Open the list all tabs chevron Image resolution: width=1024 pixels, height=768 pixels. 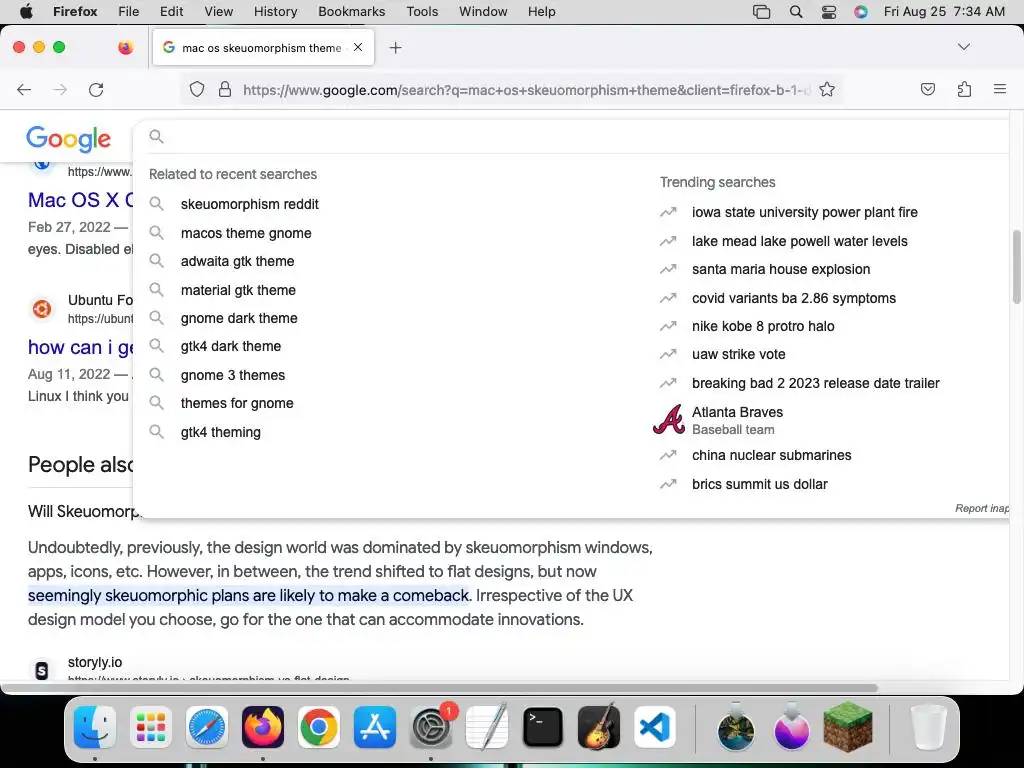tap(963, 47)
